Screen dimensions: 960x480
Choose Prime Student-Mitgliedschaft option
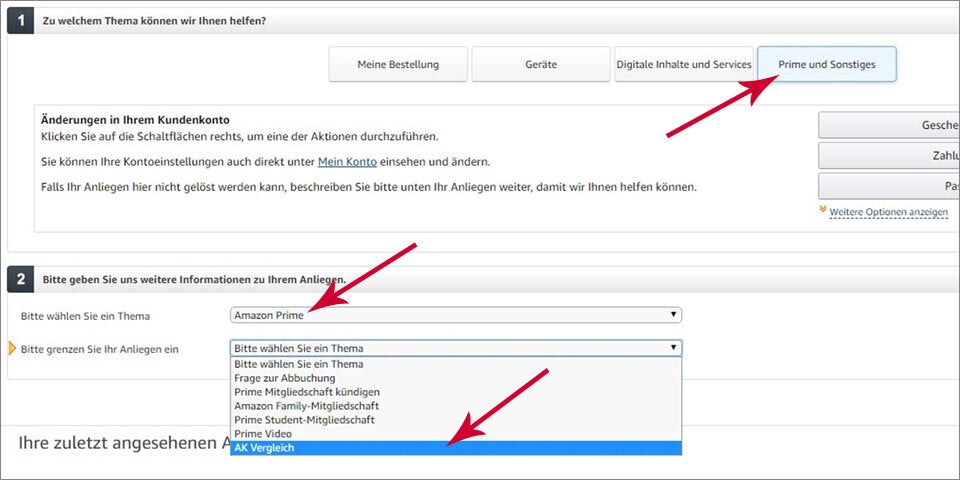(x=456, y=420)
